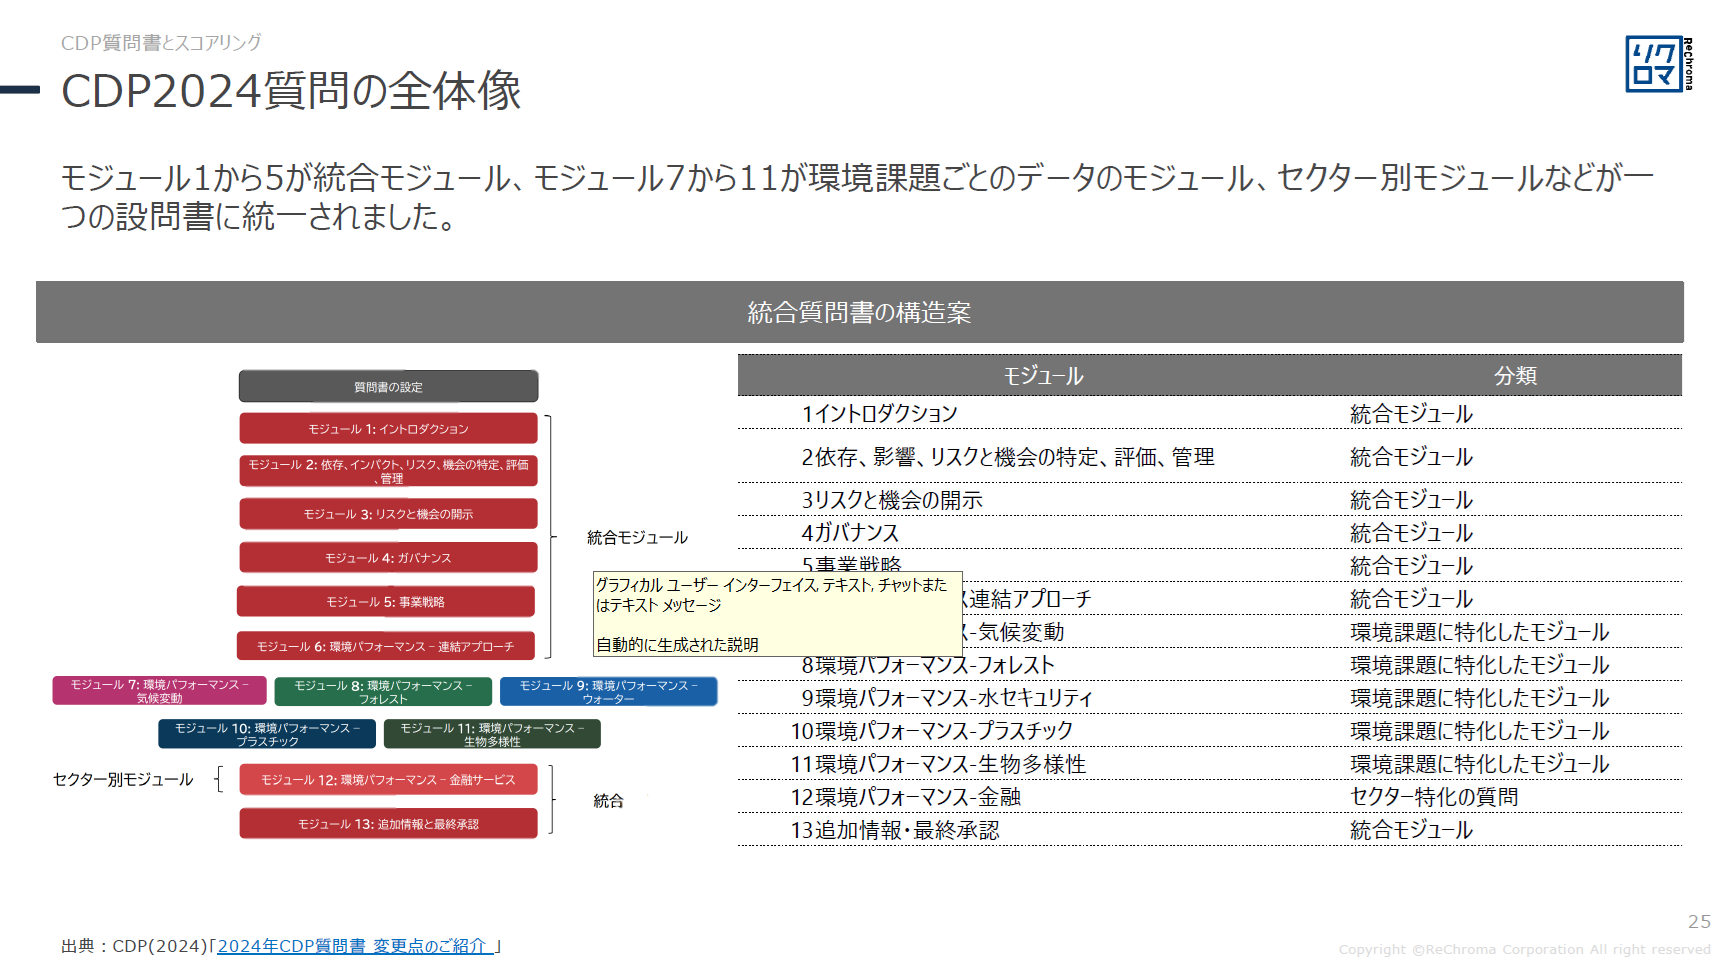1728x966 pixels.
Task: Select the モジュール 11 生物多様性 box
Action: point(492,734)
